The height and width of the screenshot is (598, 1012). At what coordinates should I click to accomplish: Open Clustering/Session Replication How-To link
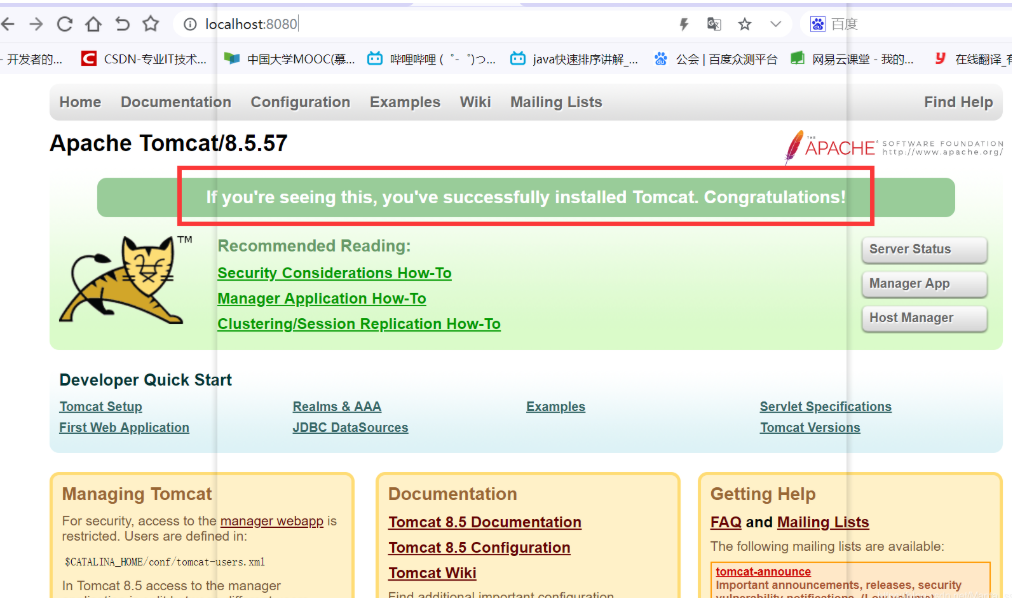pyautogui.click(x=359, y=324)
